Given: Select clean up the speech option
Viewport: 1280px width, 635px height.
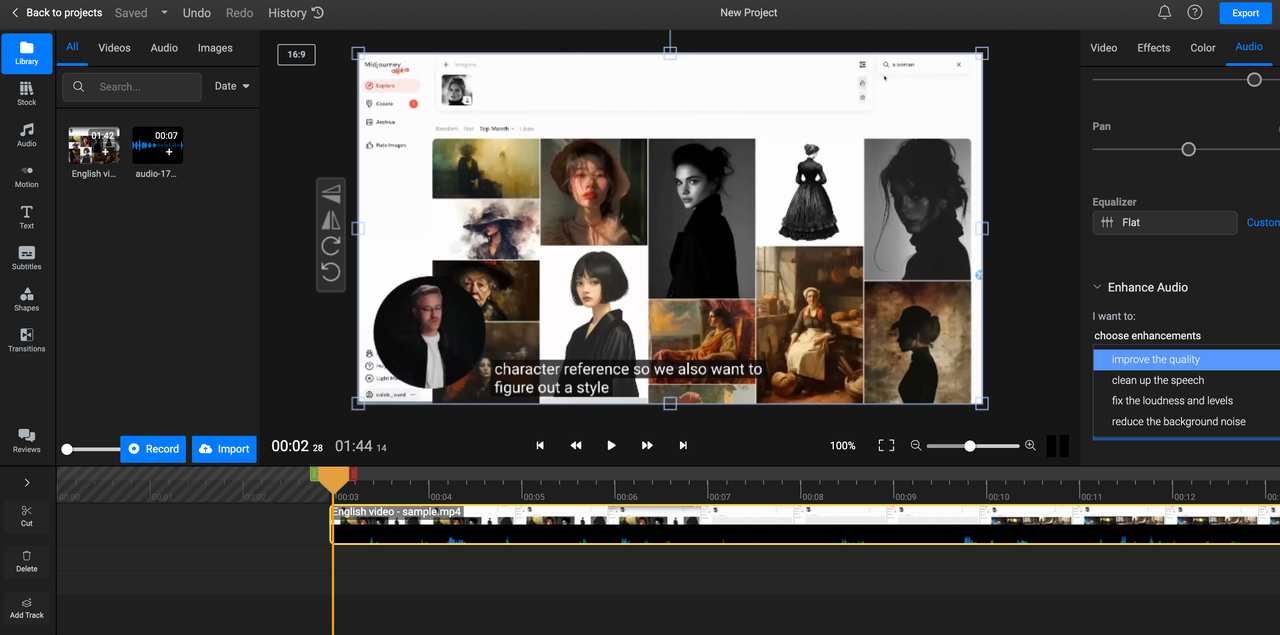Looking at the screenshot, I should [1186, 380].
